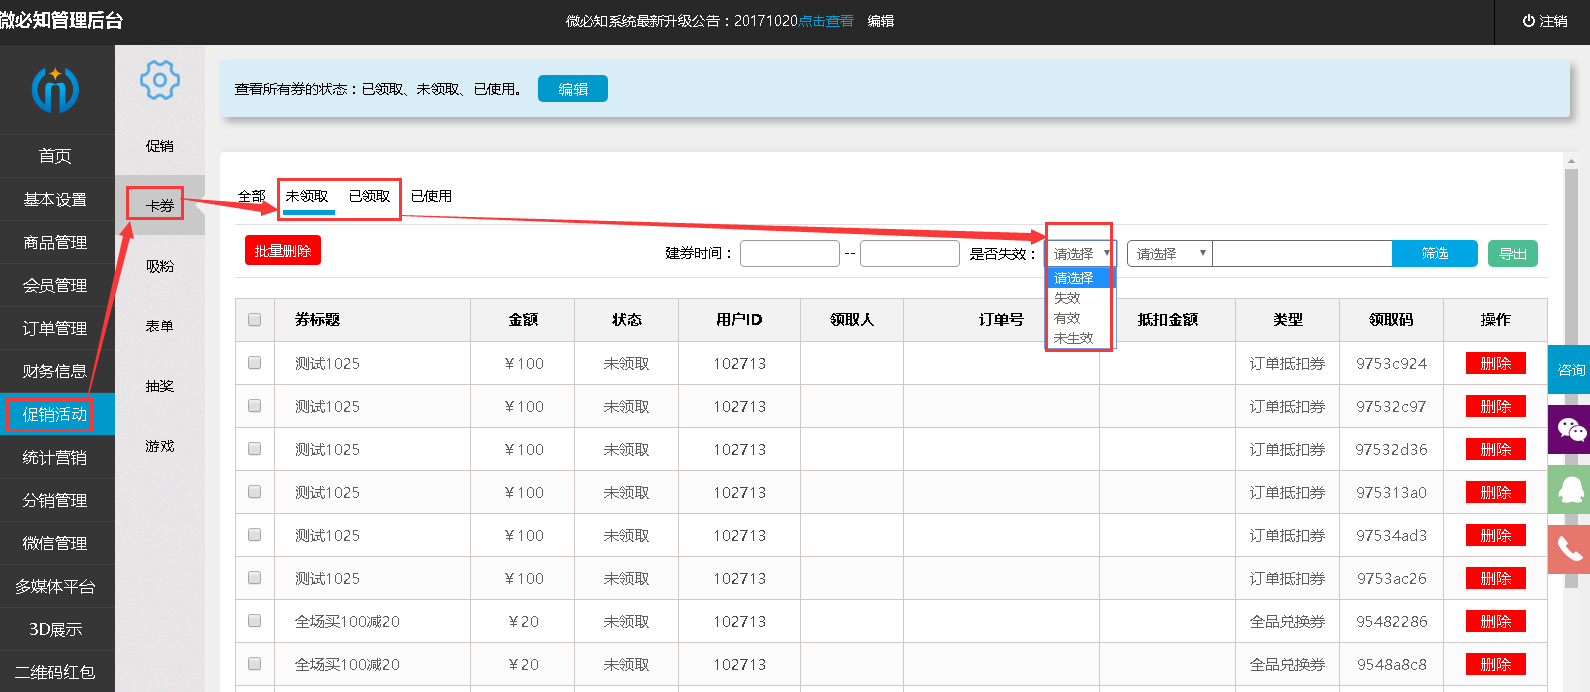The image size is (1590, 692).
Task: Click the blue logo icon in sidebar
Action: coord(55,90)
